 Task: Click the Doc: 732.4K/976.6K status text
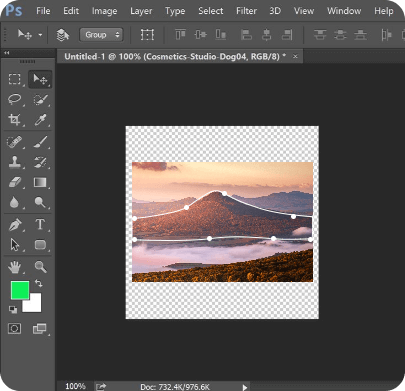[x=175, y=387]
